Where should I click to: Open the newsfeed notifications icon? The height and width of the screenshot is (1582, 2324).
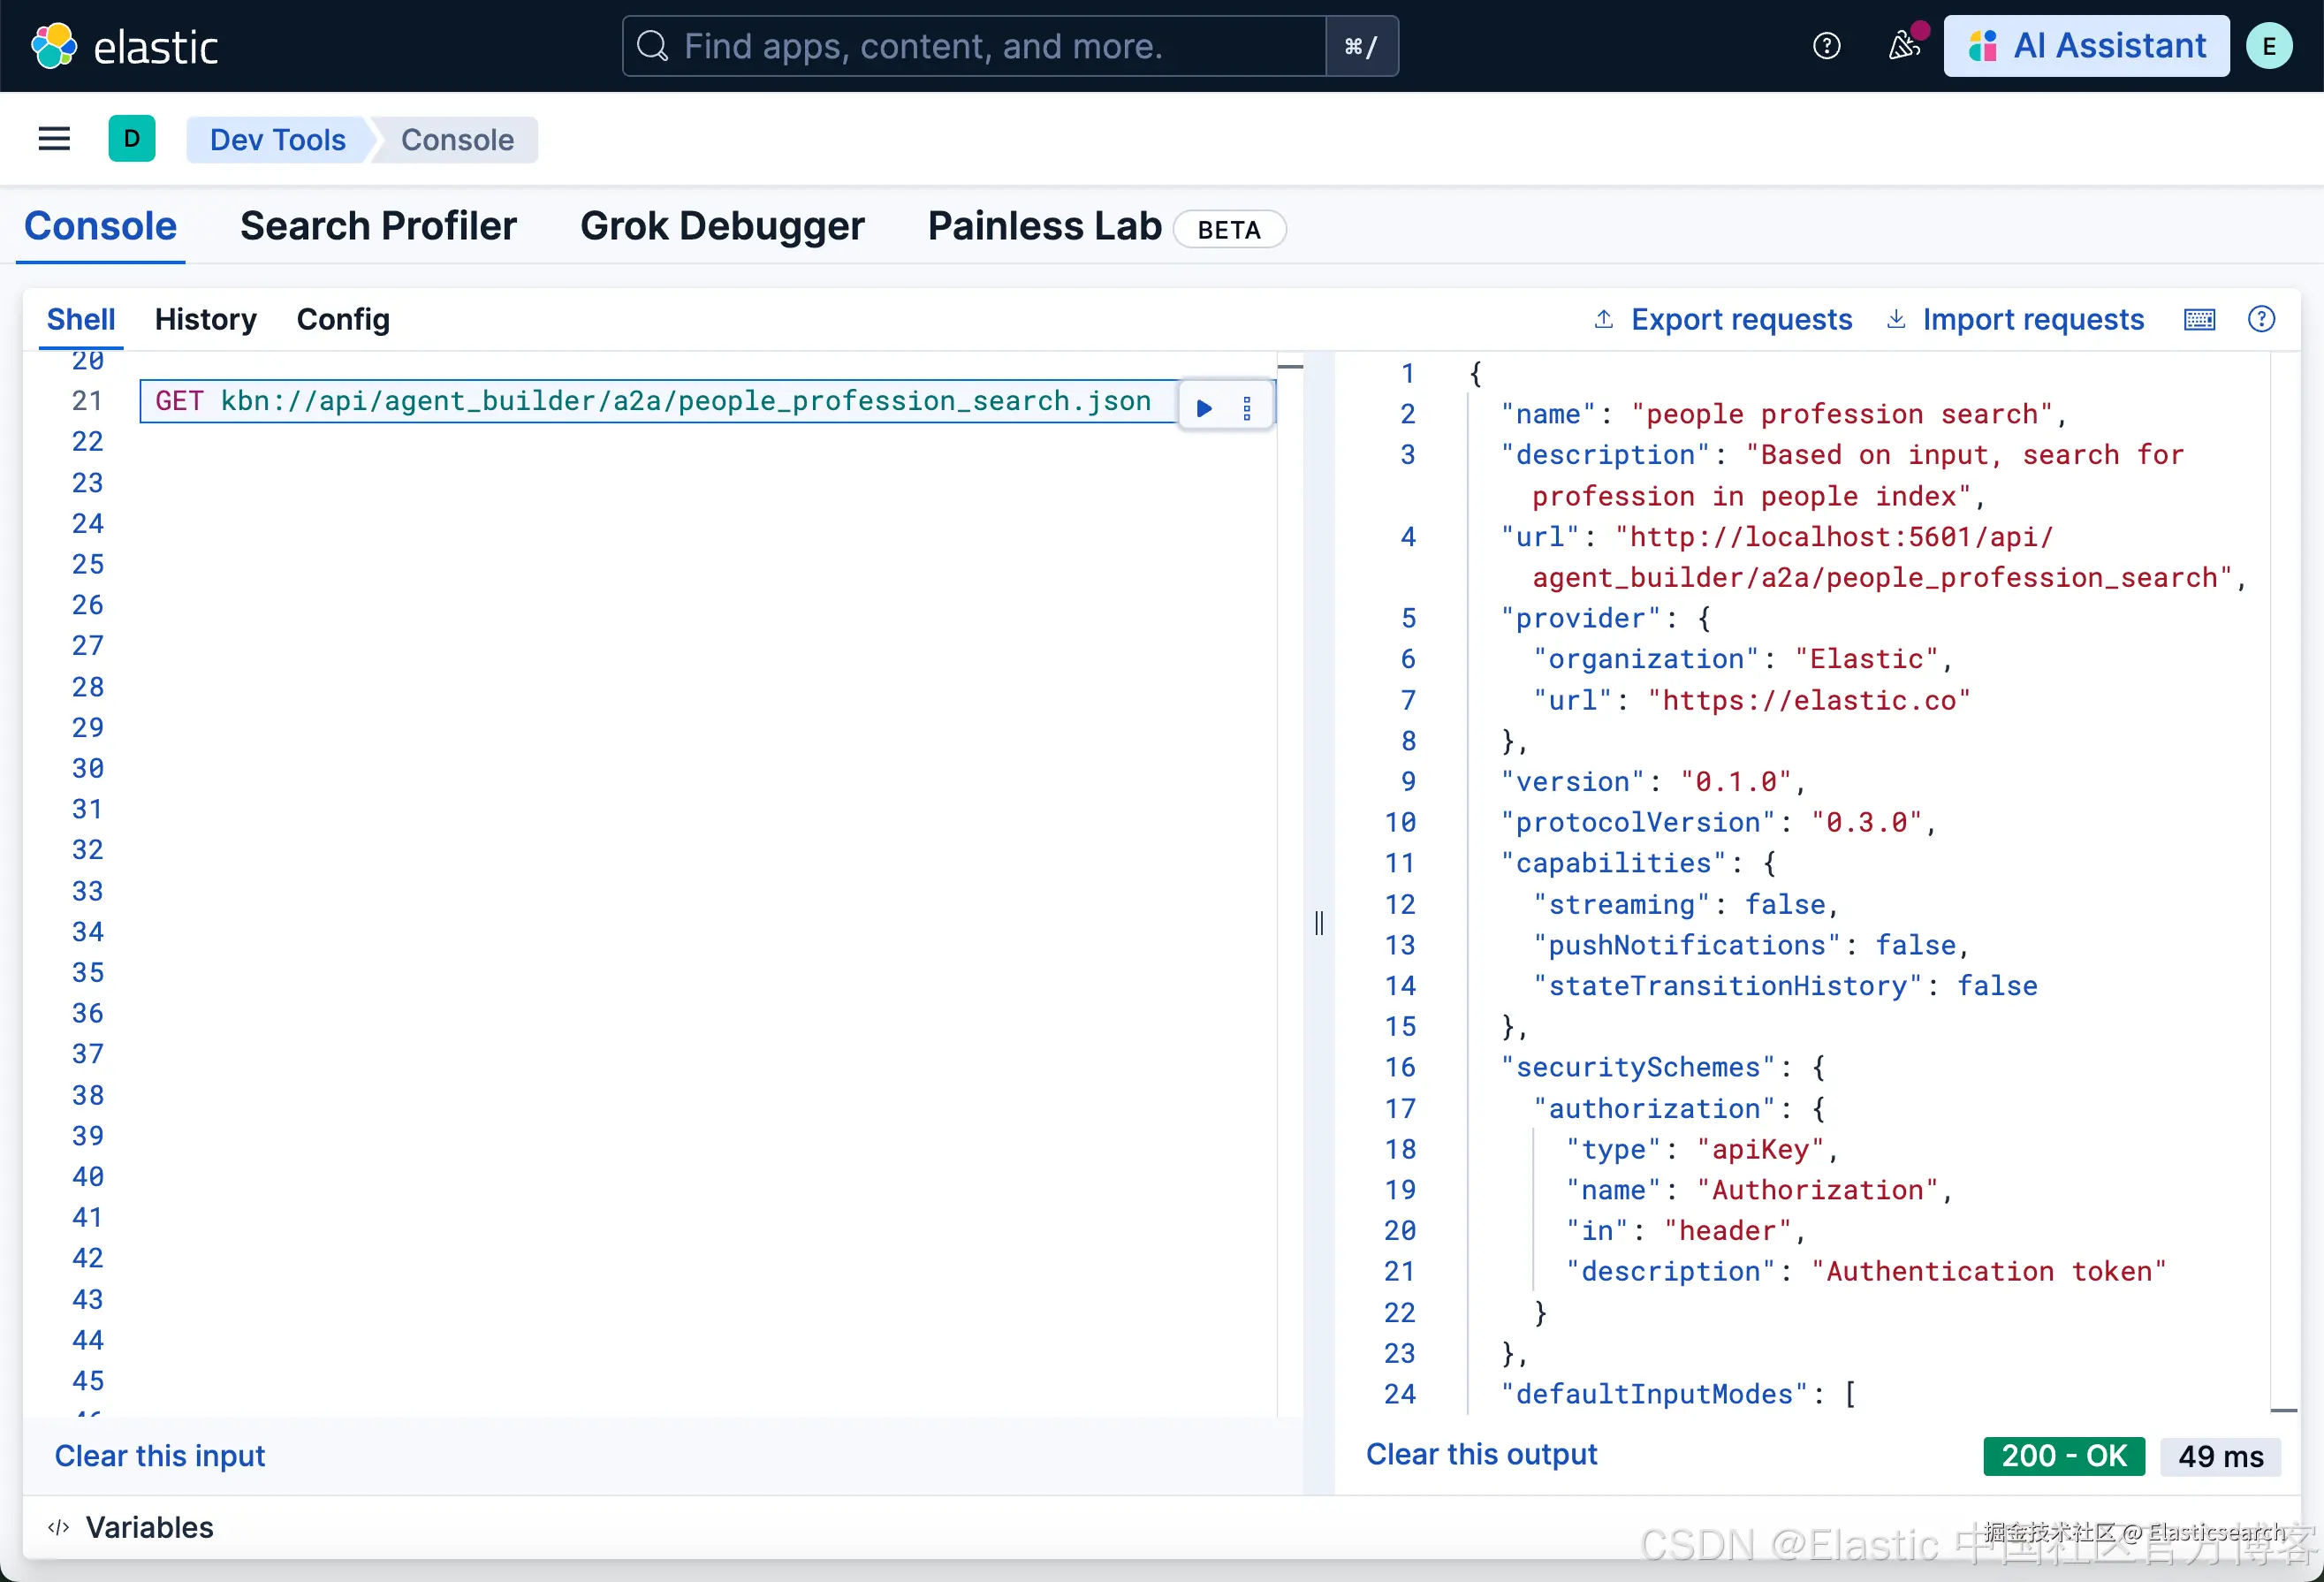(1903, 46)
